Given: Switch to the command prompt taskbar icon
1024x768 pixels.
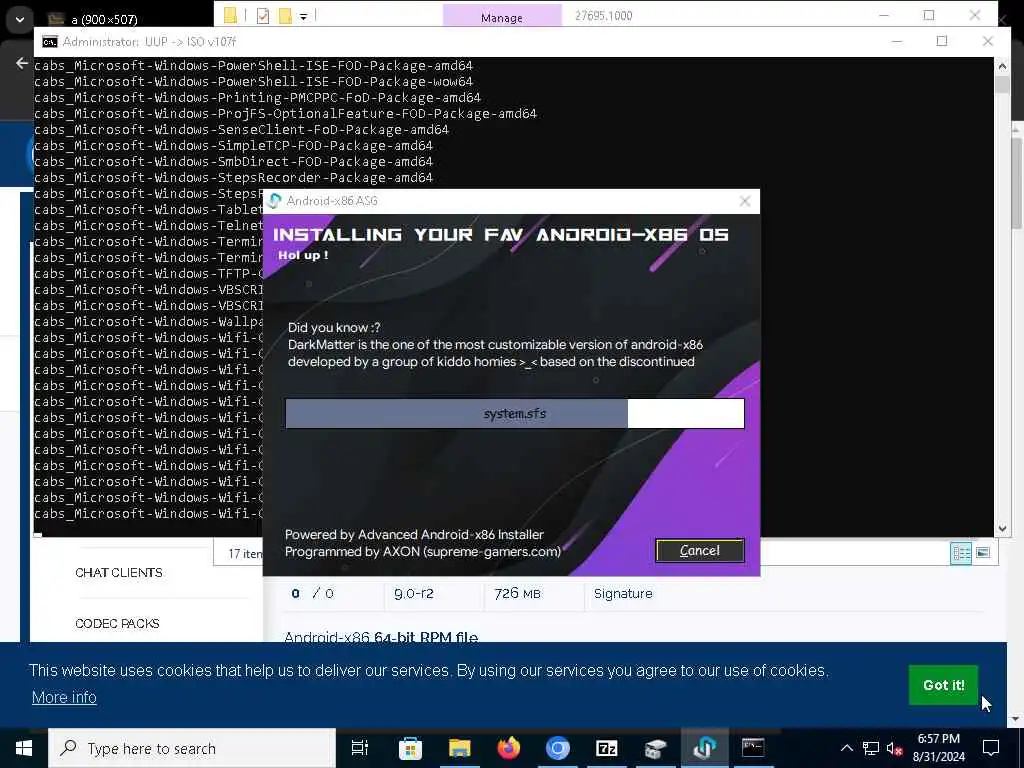Looking at the screenshot, I should pyautogui.click(x=753, y=748).
